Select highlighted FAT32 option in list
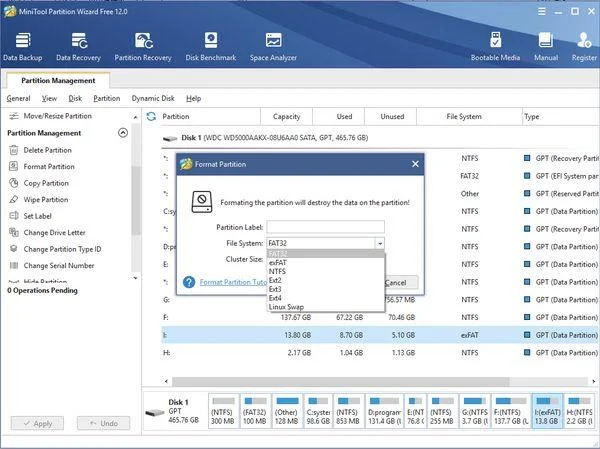The image size is (600, 449). tap(326, 254)
